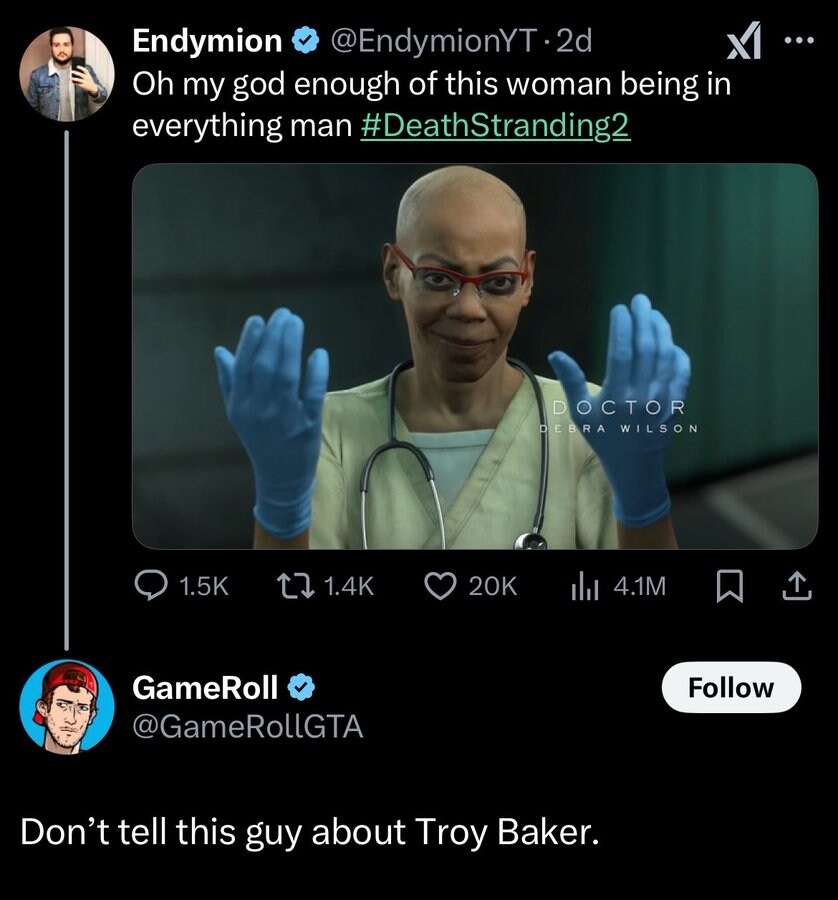This screenshot has height=900, width=838.
Task: Follow the GameRoll account
Action: point(731,687)
